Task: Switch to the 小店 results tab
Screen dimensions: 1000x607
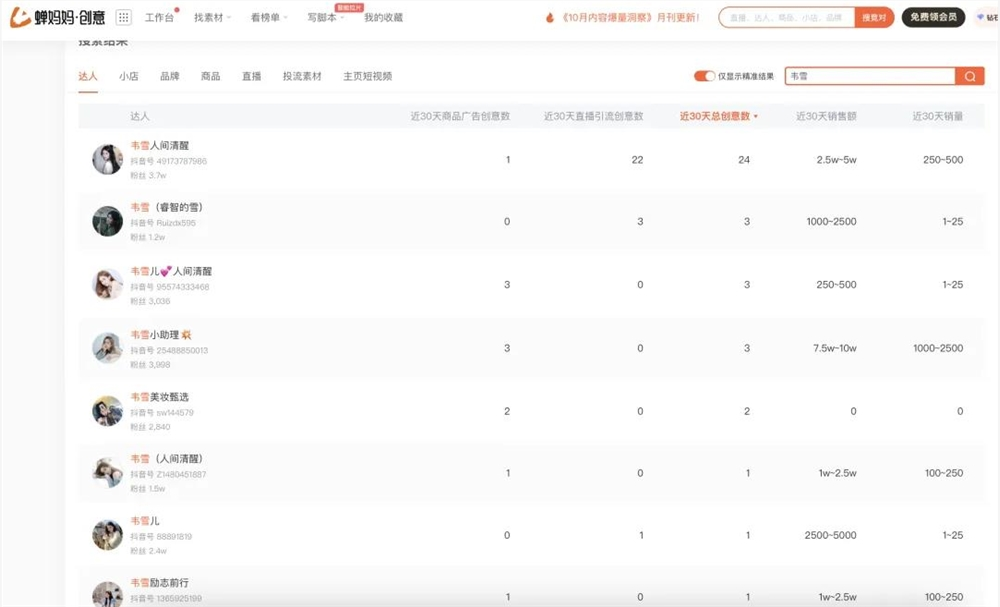Action: [x=128, y=76]
